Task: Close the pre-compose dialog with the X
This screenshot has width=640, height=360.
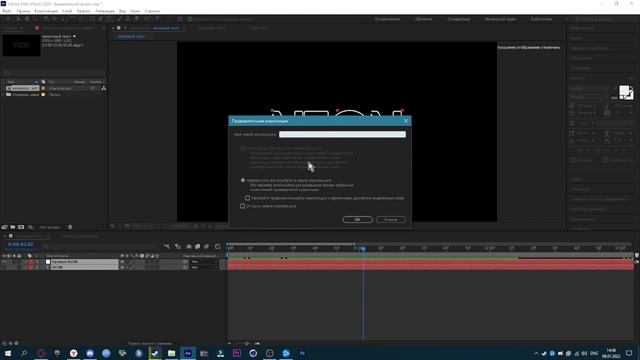Action: pyautogui.click(x=406, y=121)
